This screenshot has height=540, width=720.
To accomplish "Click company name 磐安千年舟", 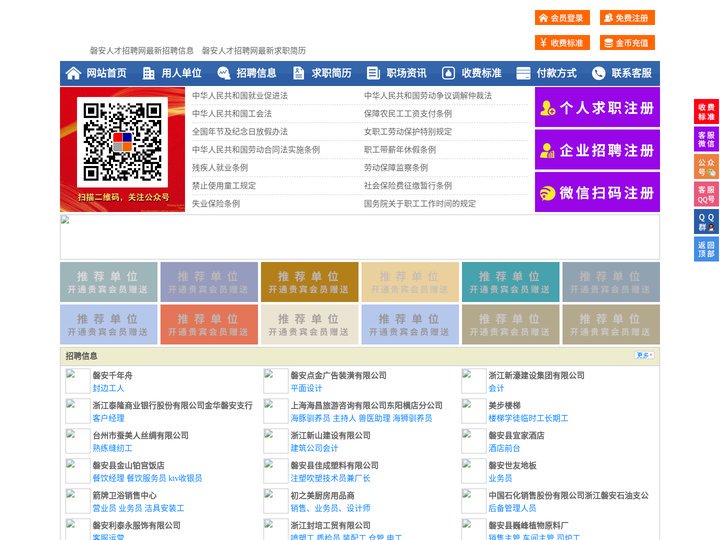I will coord(112,375).
